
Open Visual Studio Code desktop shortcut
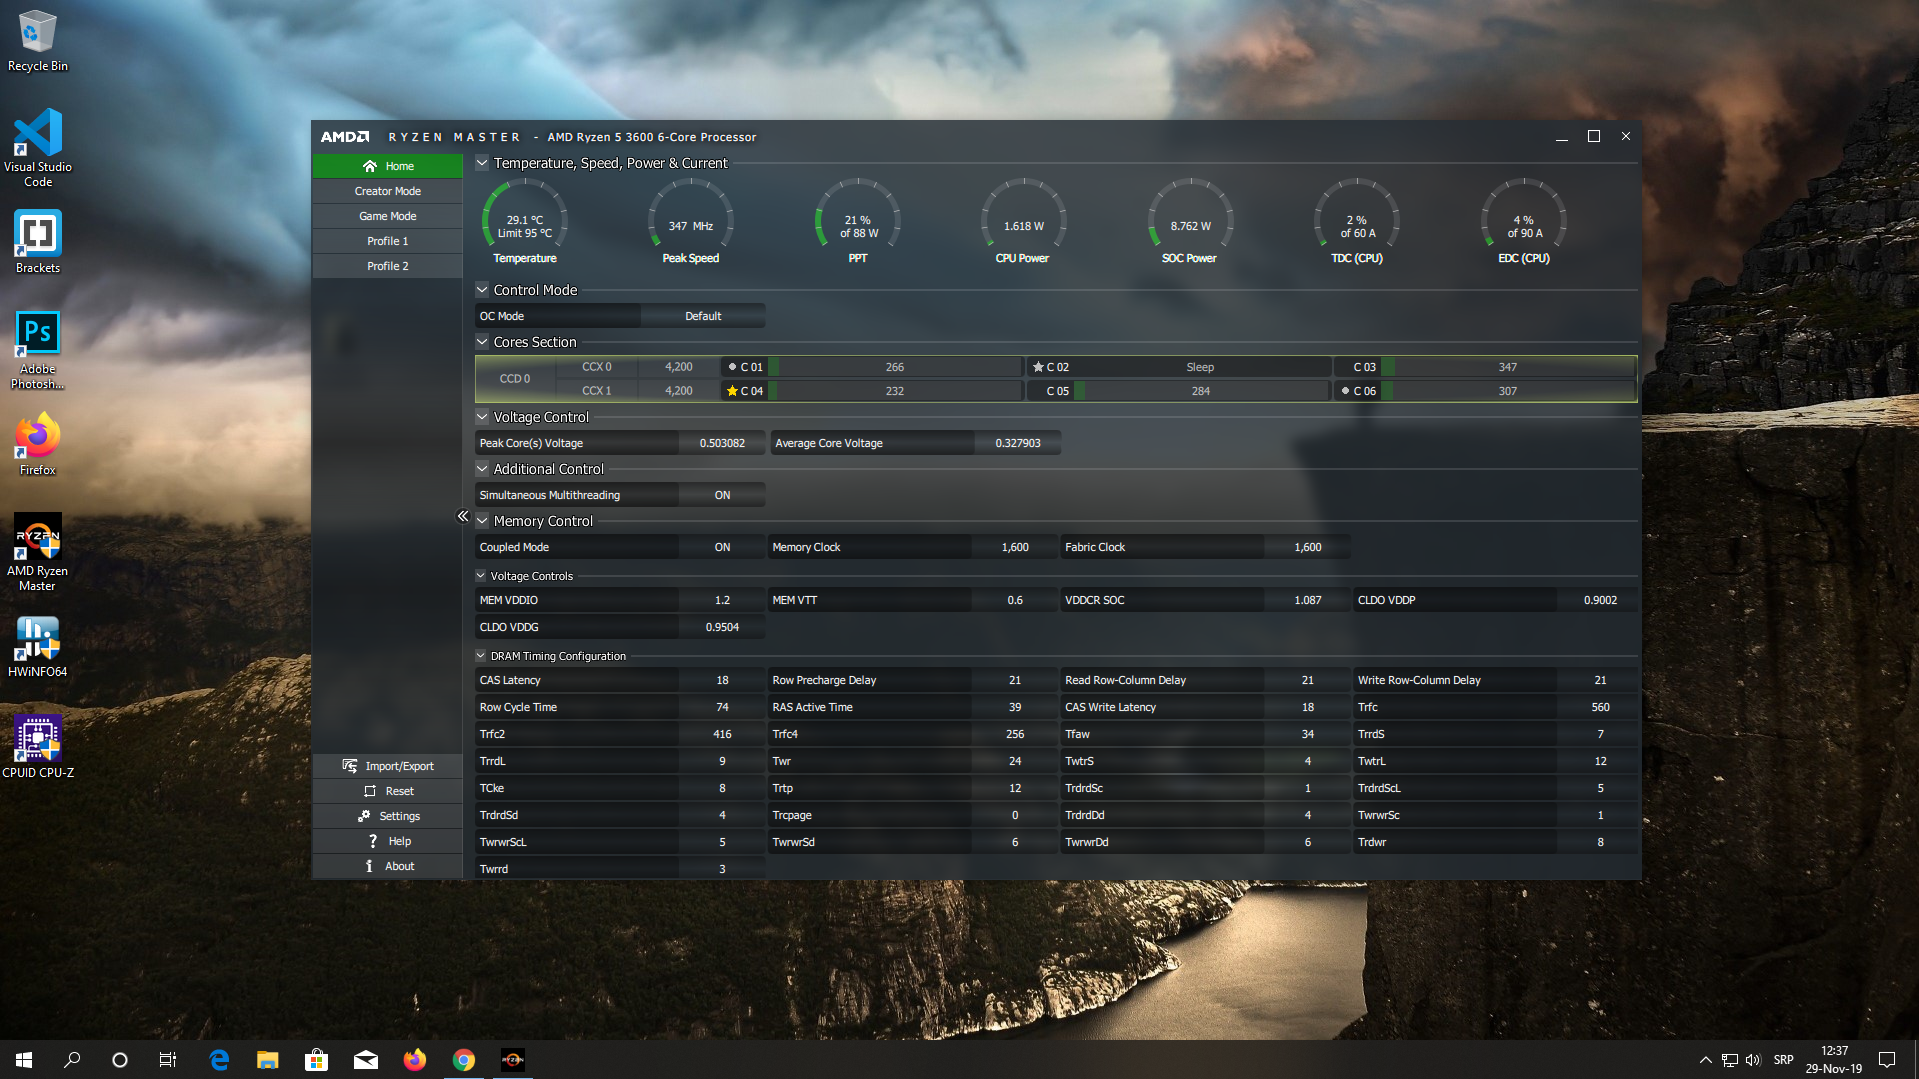(38, 148)
